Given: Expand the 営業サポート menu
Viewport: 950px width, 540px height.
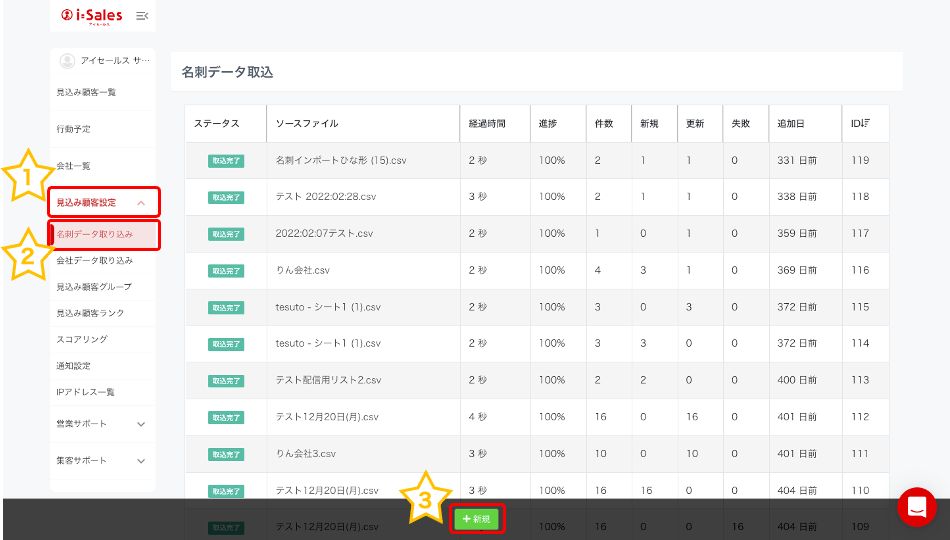Looking at the screenshot, I should click(x=141, y=424).
